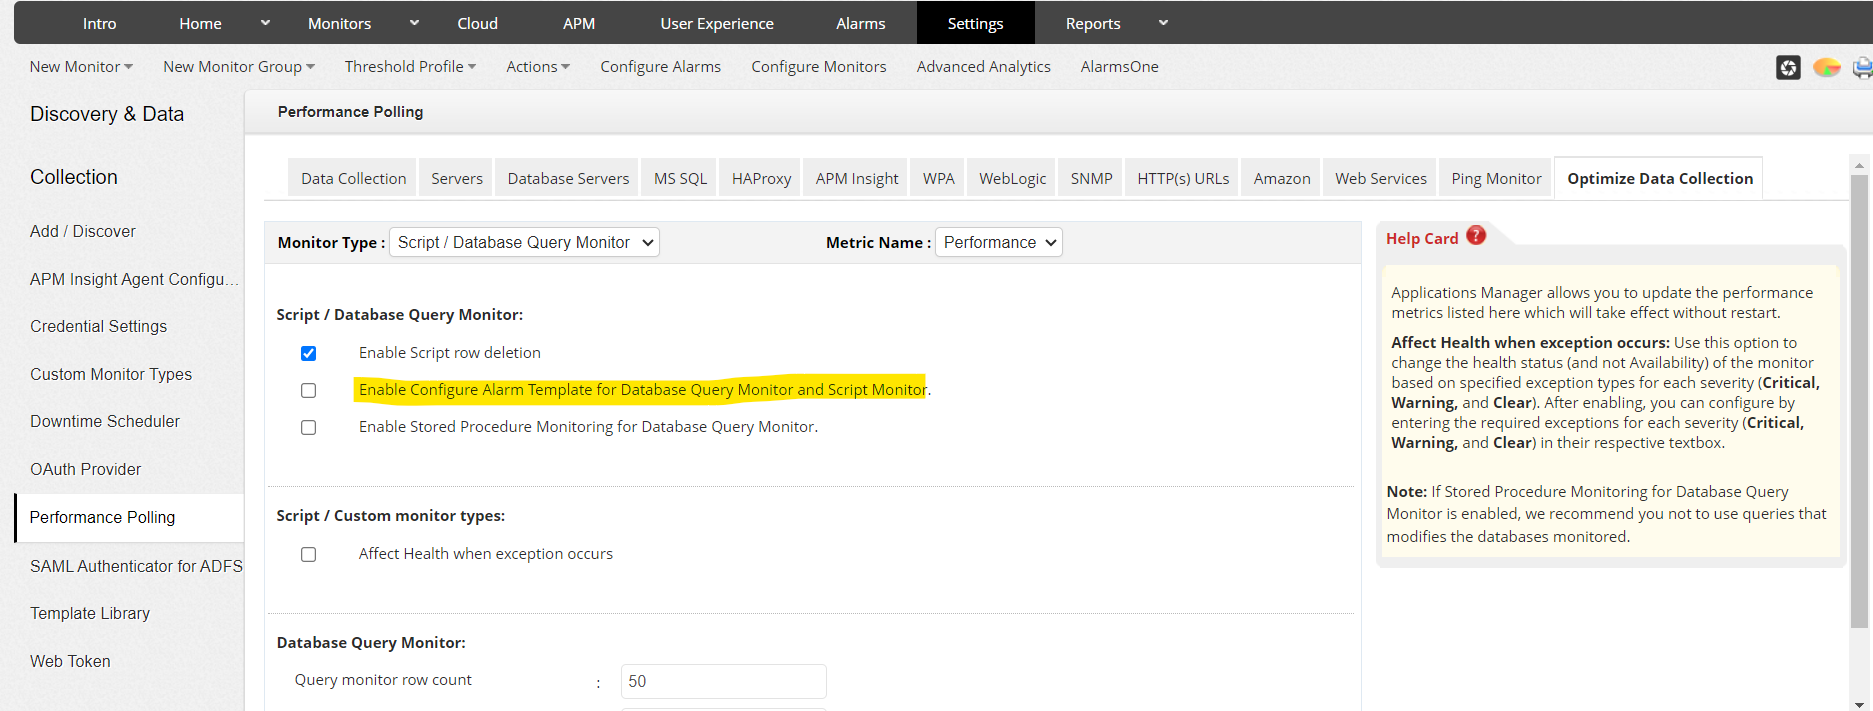Viewport: 1873px width, 711px height.
Task: Click the Configure Alarms link
Action: coord(660,66)
